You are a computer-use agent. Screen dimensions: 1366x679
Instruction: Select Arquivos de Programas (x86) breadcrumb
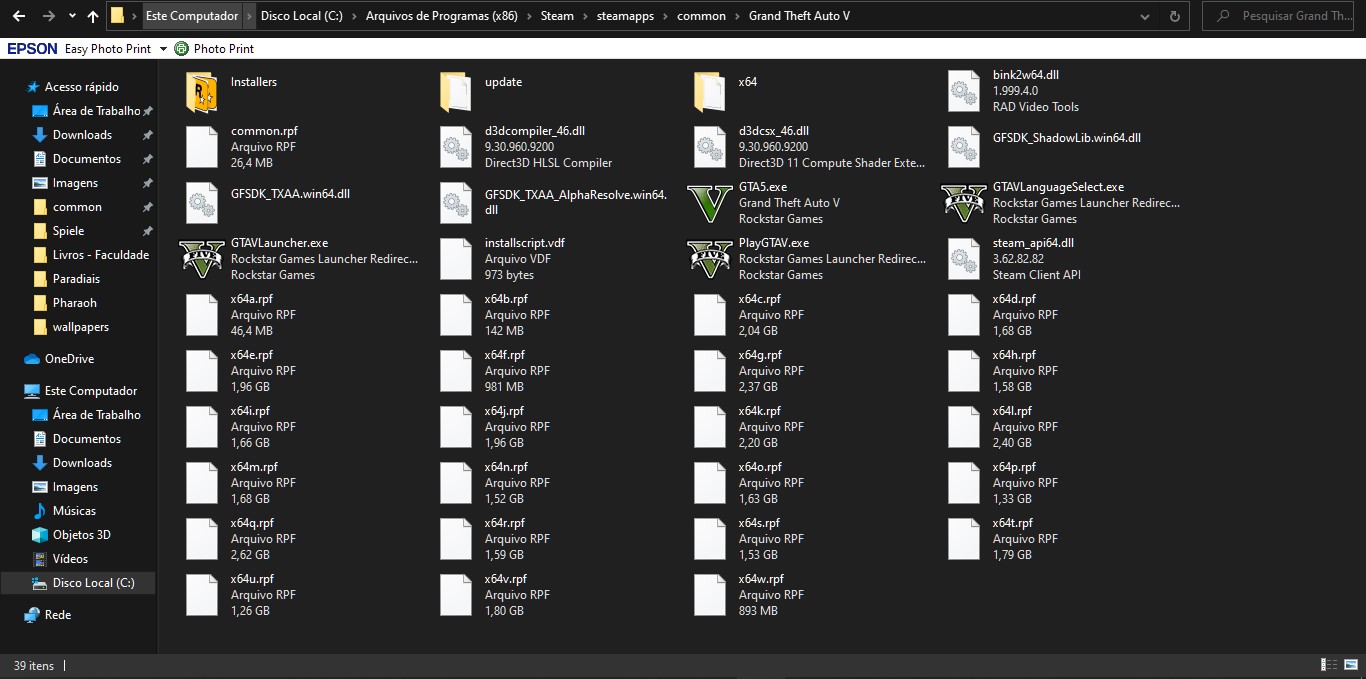[442, 16]
